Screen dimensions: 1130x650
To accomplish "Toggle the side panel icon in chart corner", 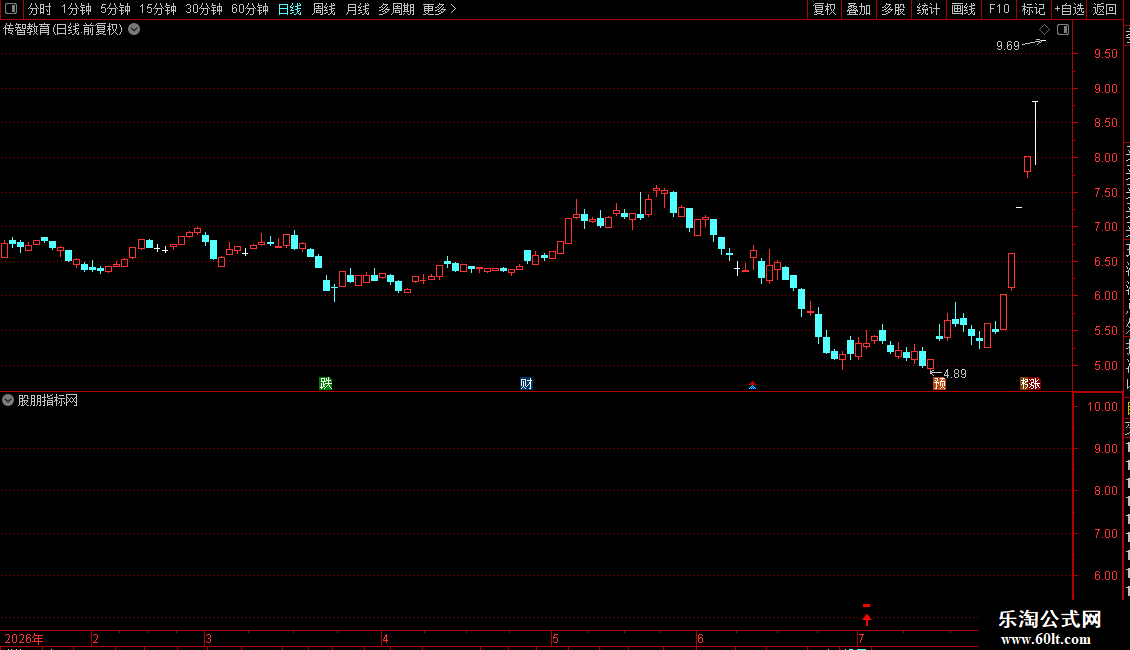I will pos(1063,30).
